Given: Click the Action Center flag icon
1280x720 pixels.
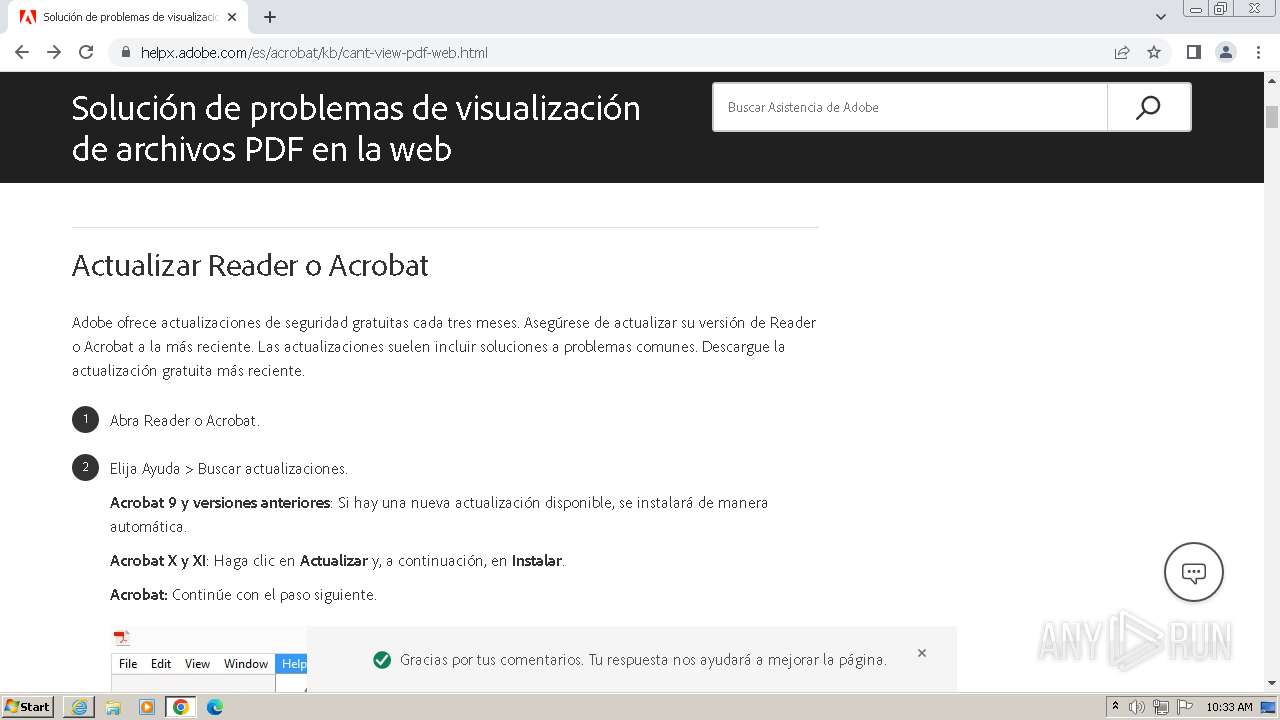Looking at the screenshot, I should pos(1185,707).
